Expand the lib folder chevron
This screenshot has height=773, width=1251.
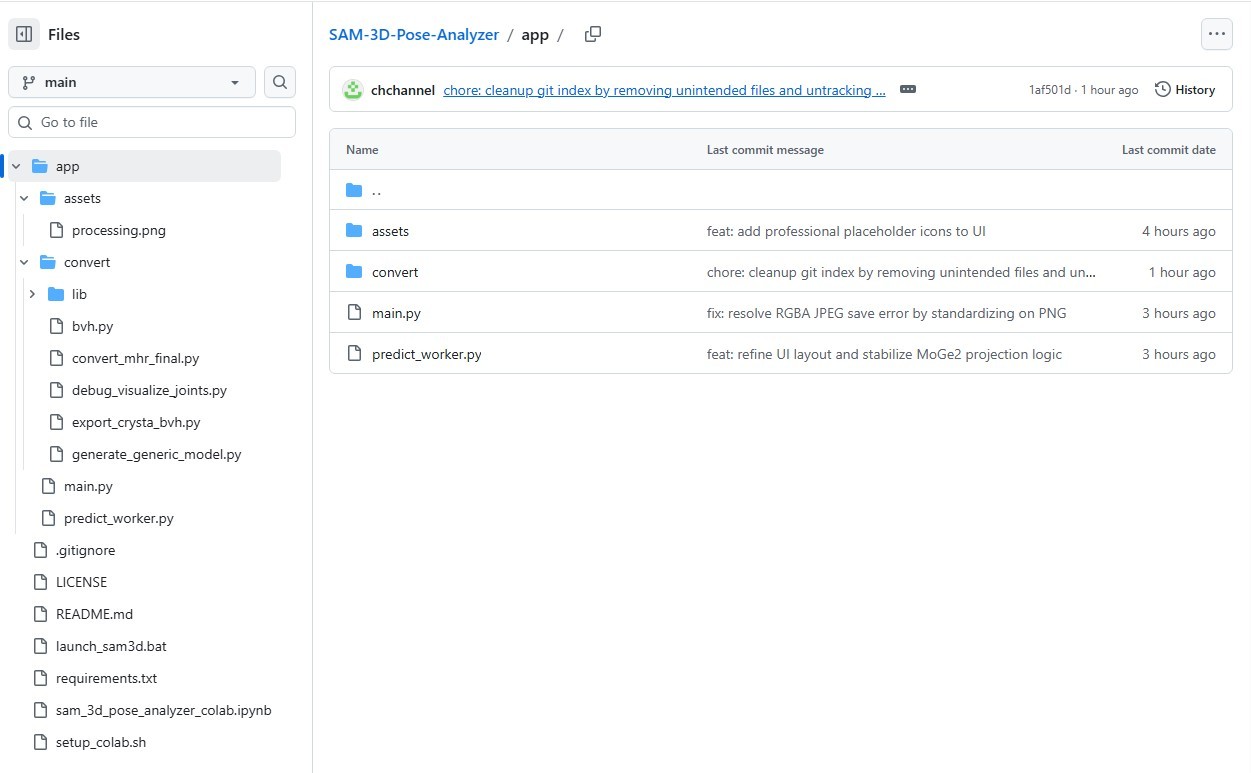click(x=32, y=294)
